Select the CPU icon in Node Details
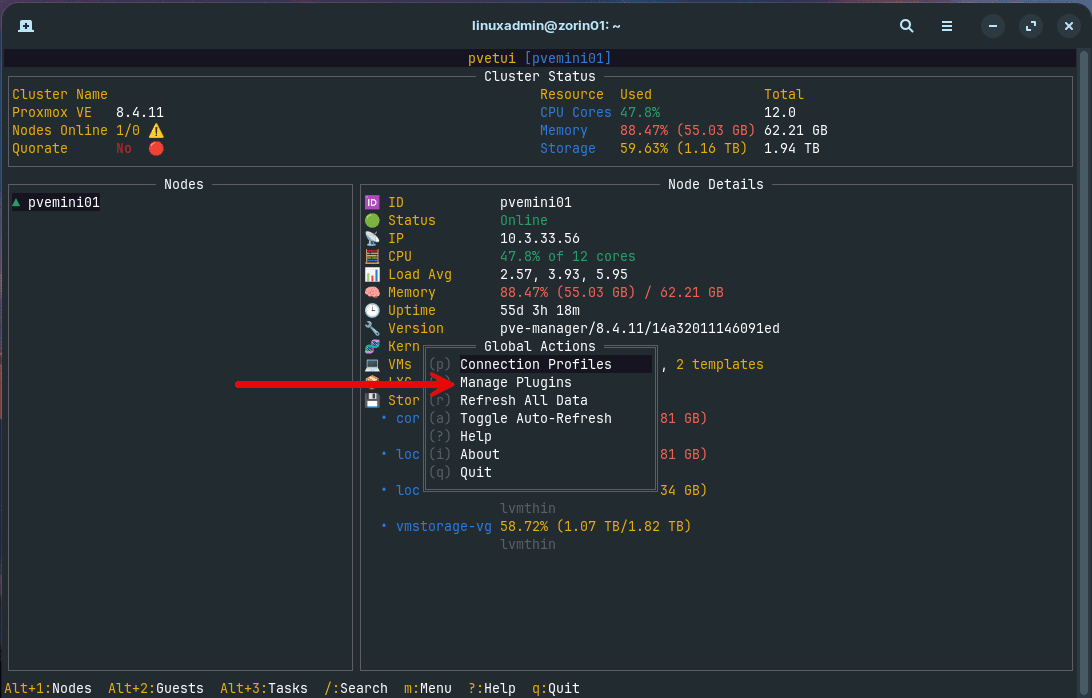The image size is (1092, 698). coord(373,256)
